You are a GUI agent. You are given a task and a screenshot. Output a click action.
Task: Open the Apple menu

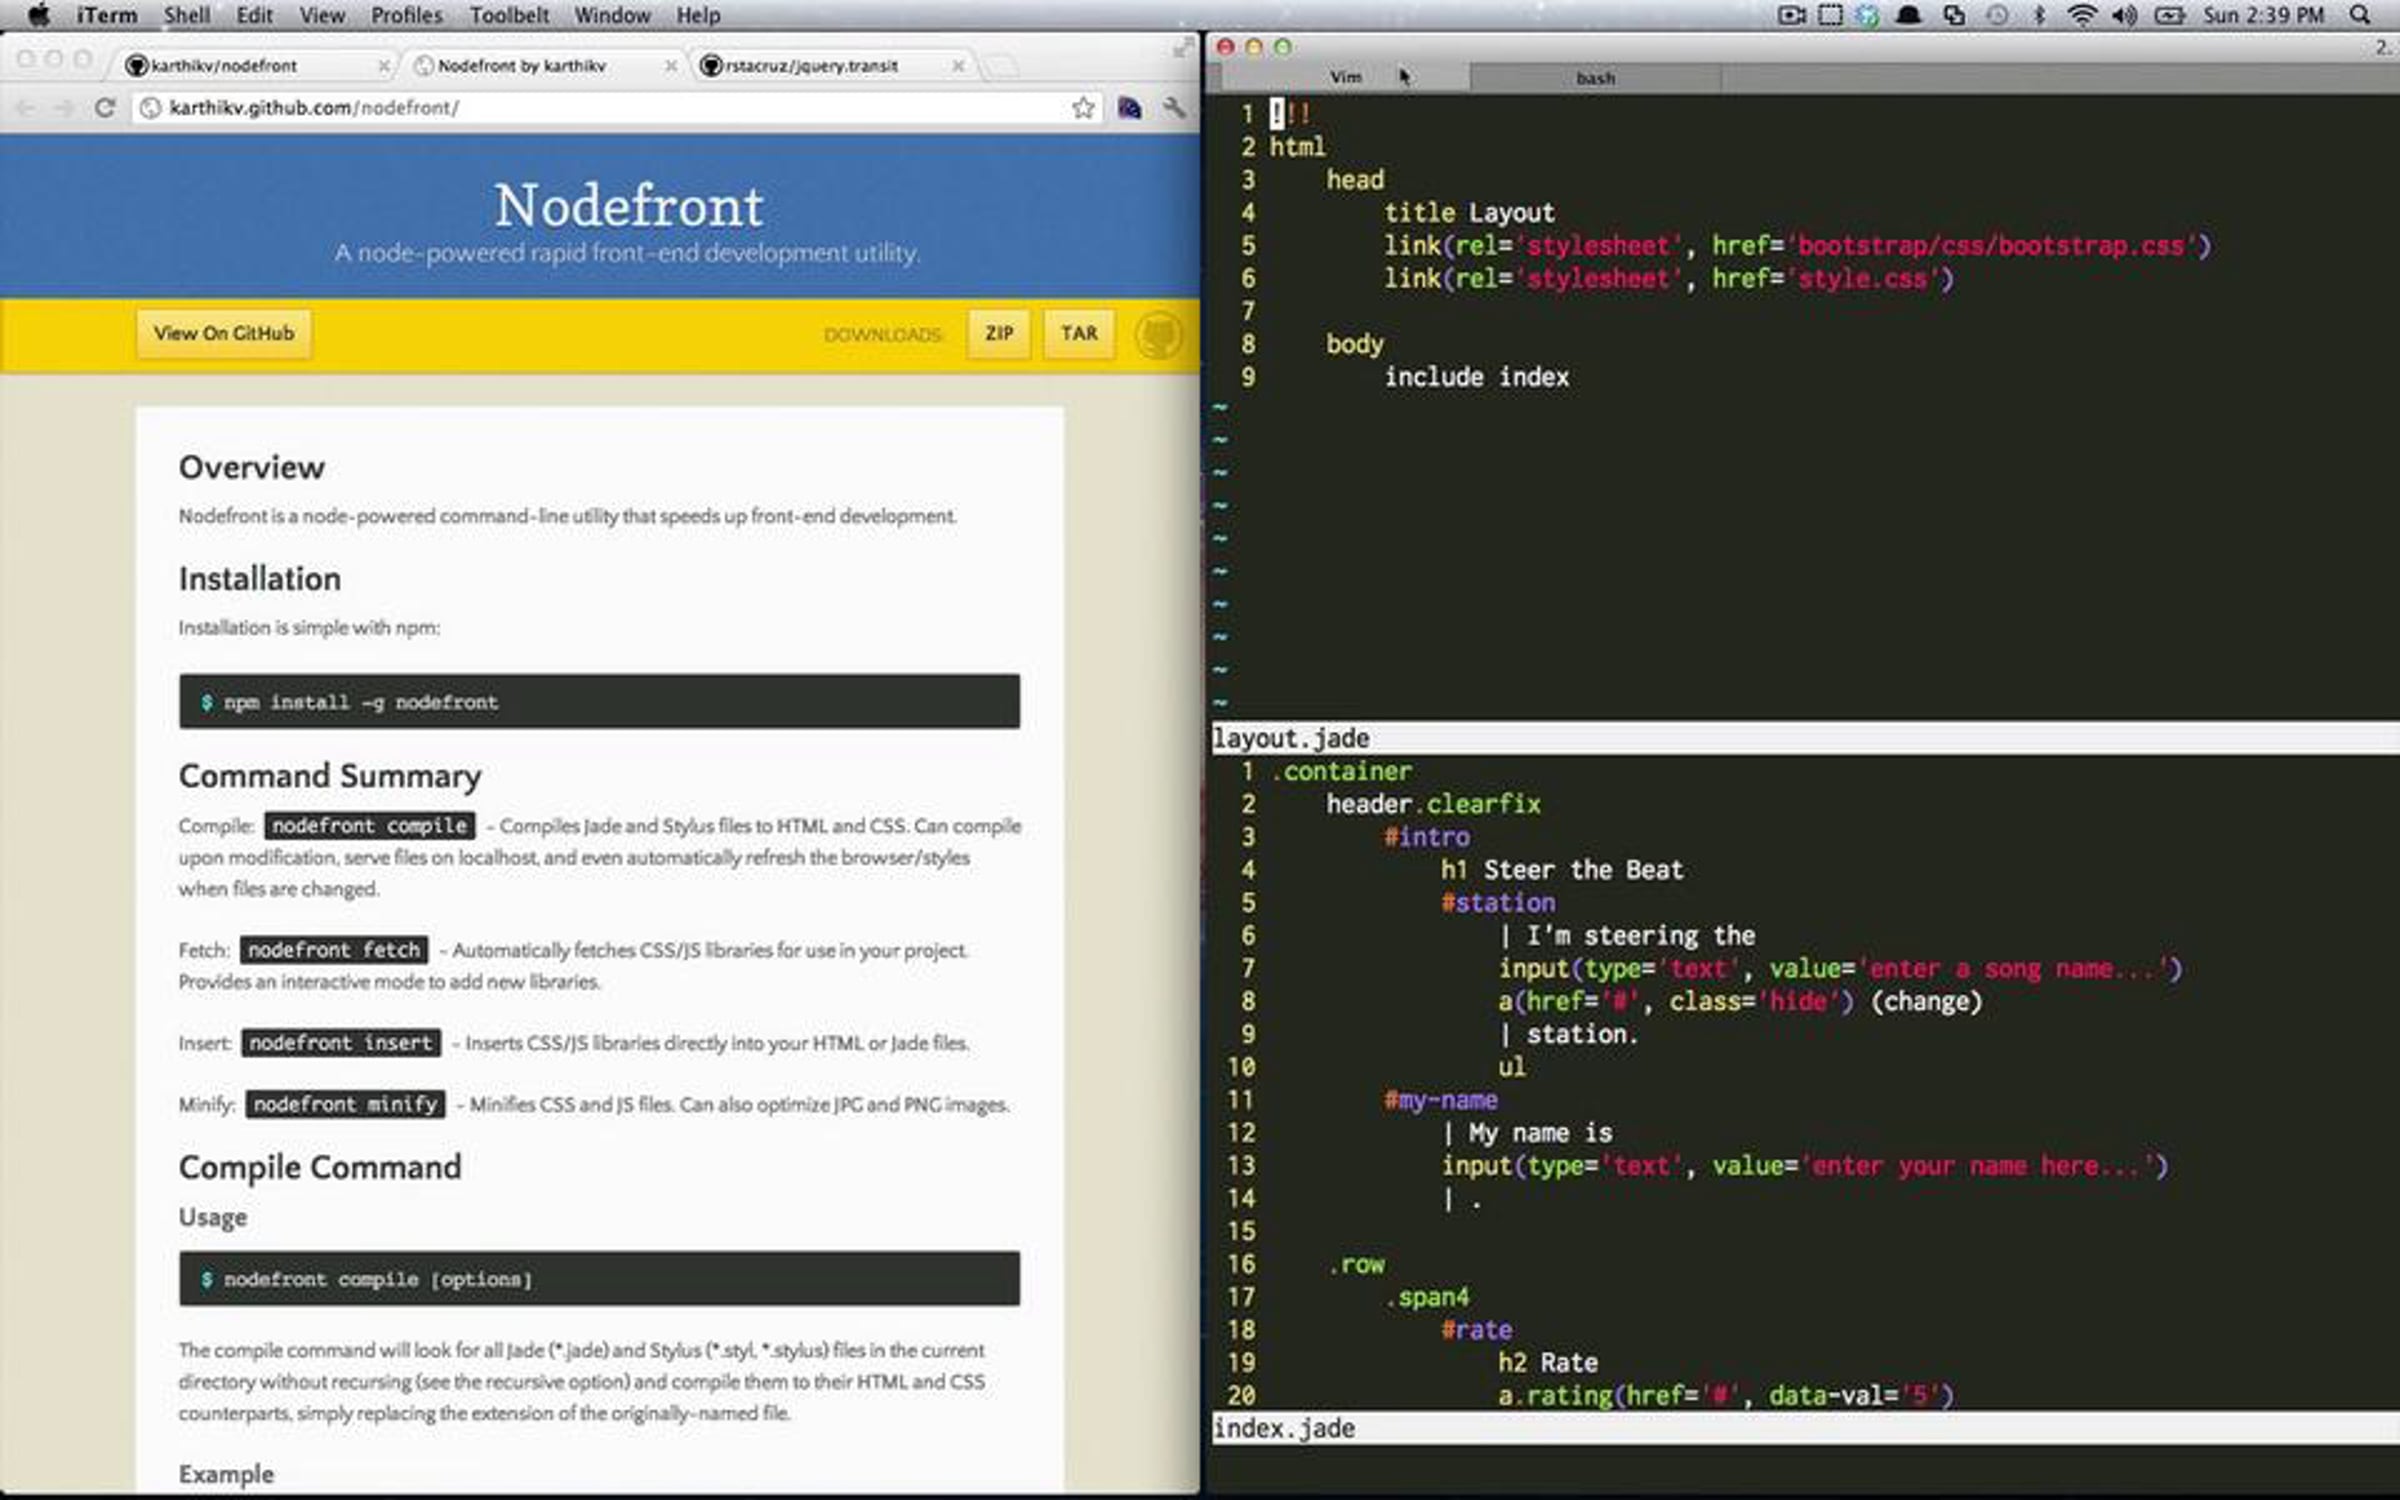pyautogui.click(x=38, y=15)
